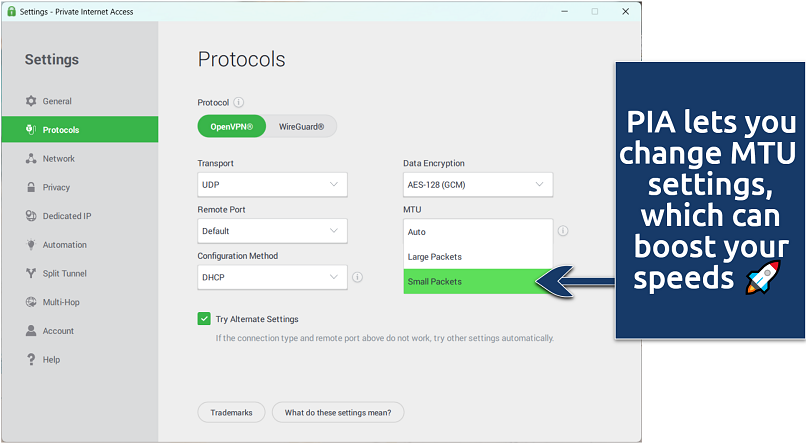Choose Auto in the MTU list
The image size is (806, 444).
[478, 232]
